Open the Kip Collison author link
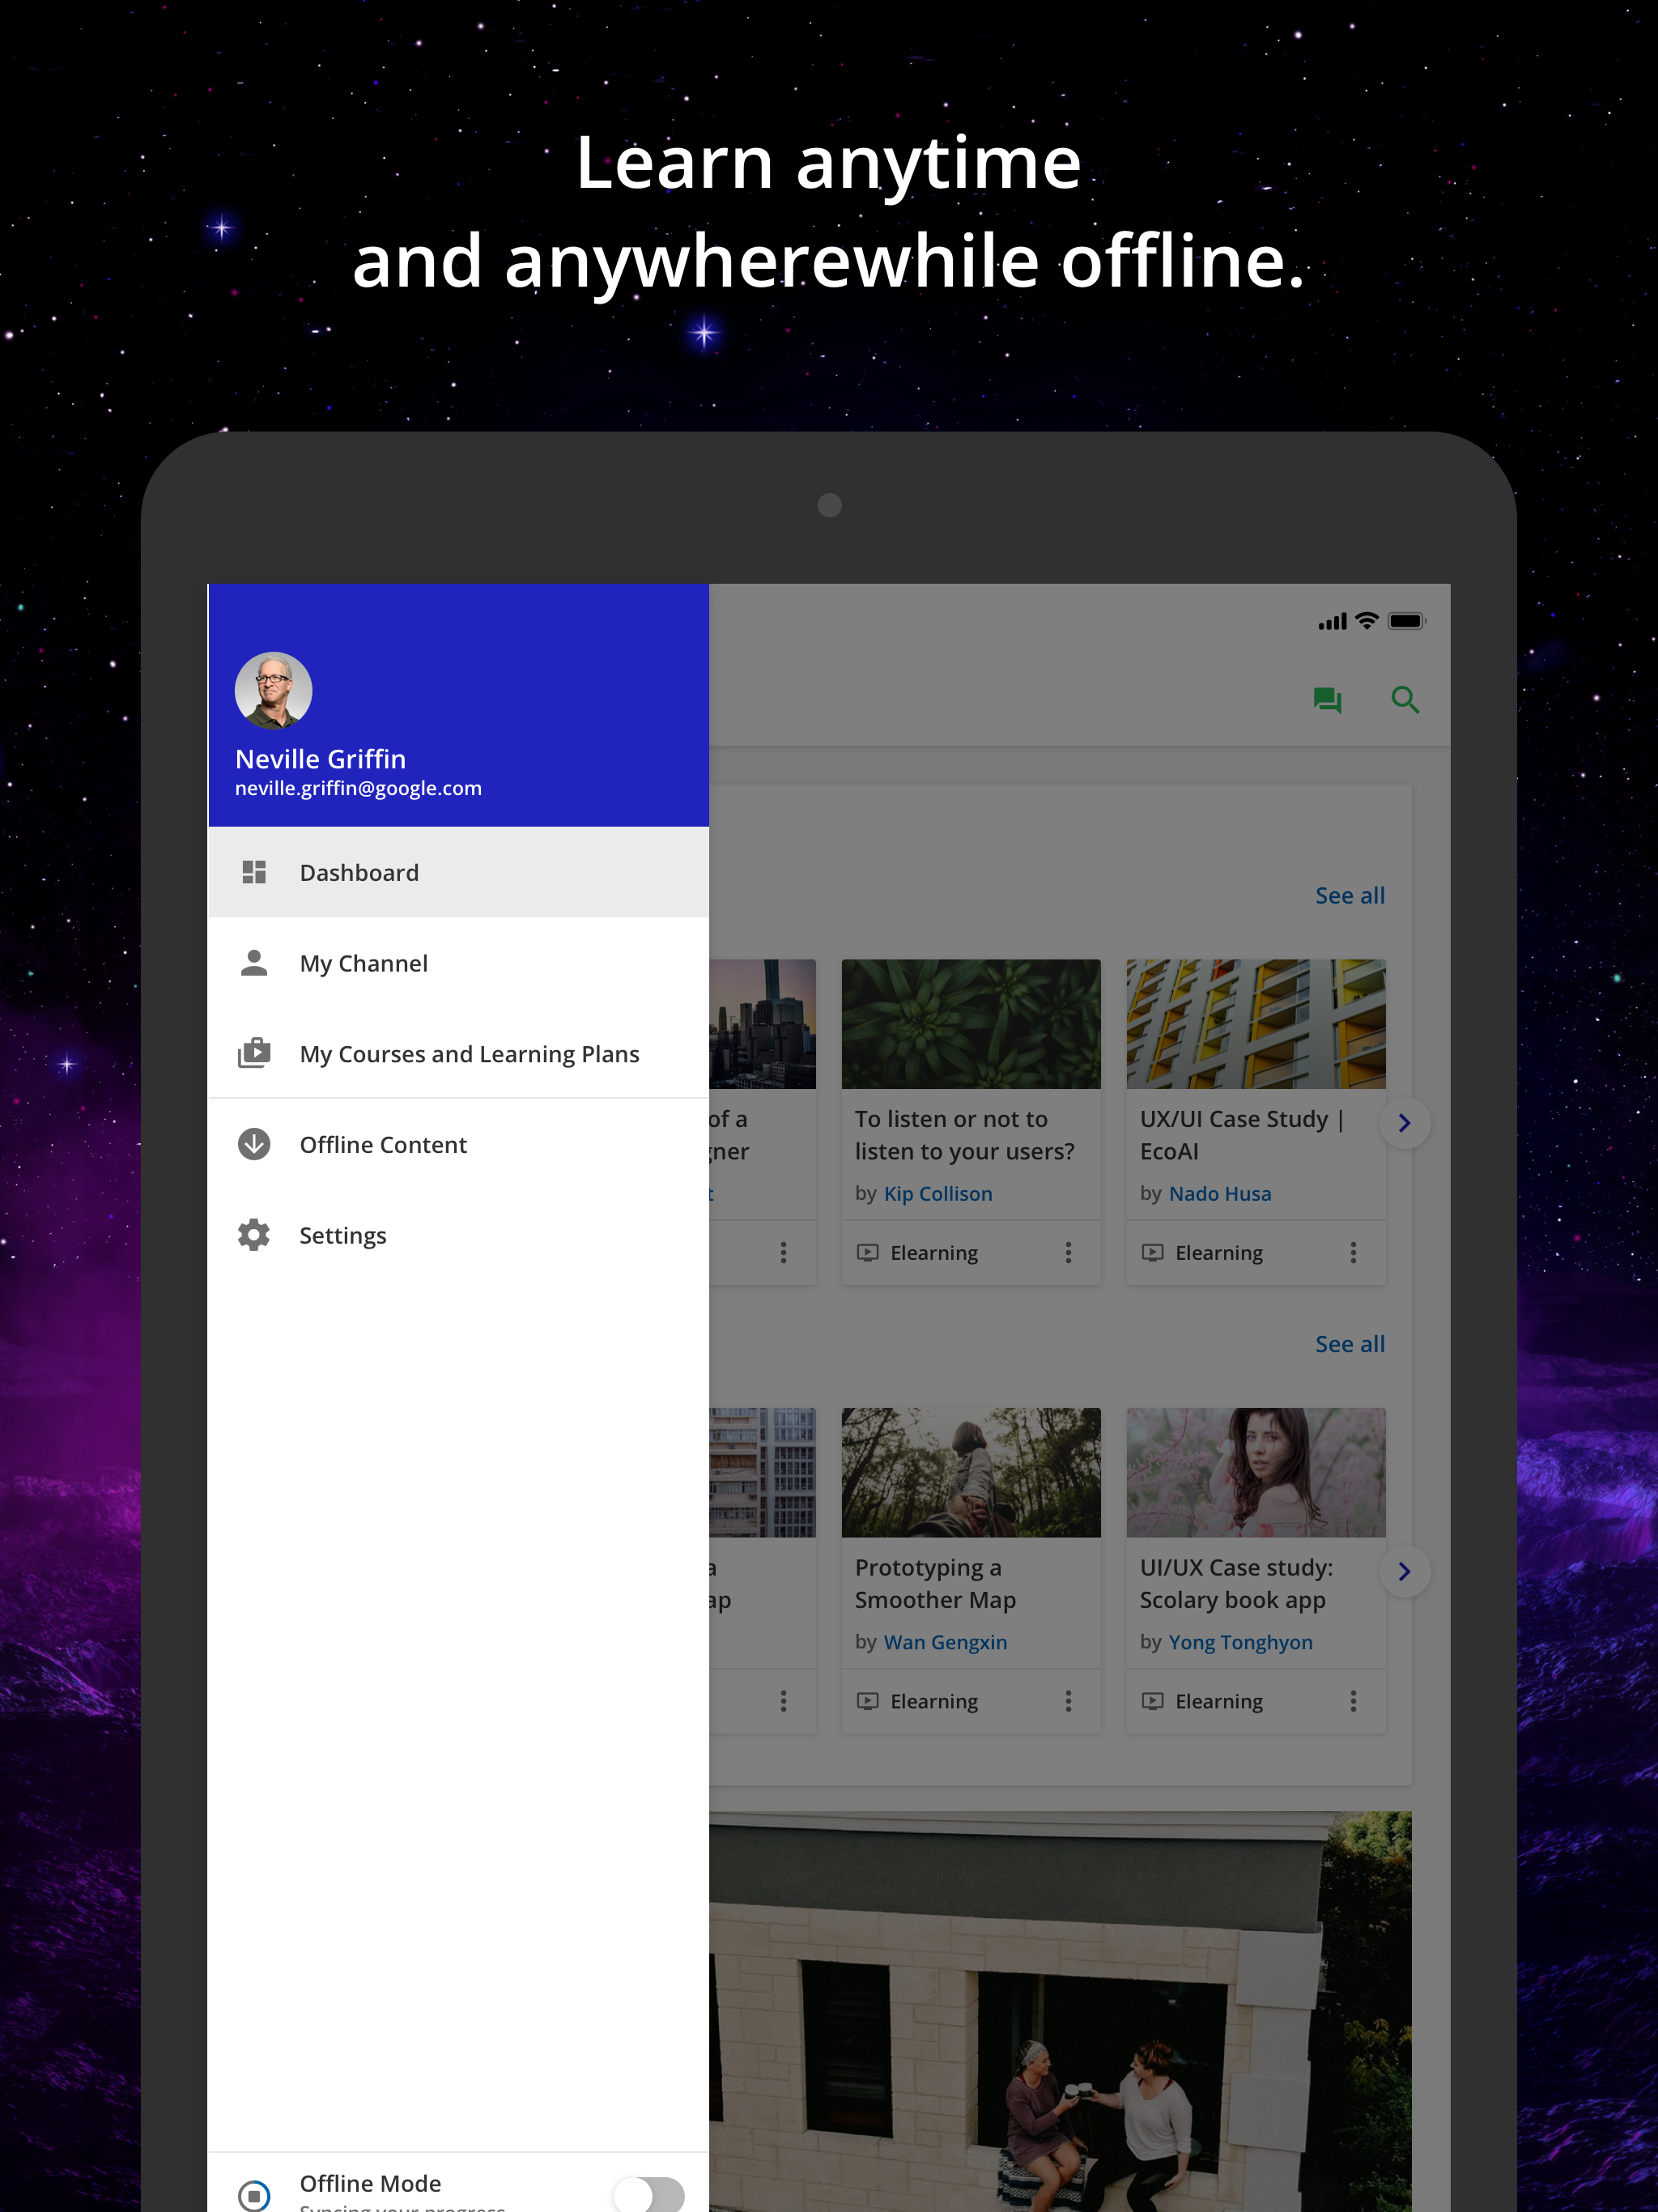The width and height of the screenshot is (1658, 2212). click(x=937, y=1194)
